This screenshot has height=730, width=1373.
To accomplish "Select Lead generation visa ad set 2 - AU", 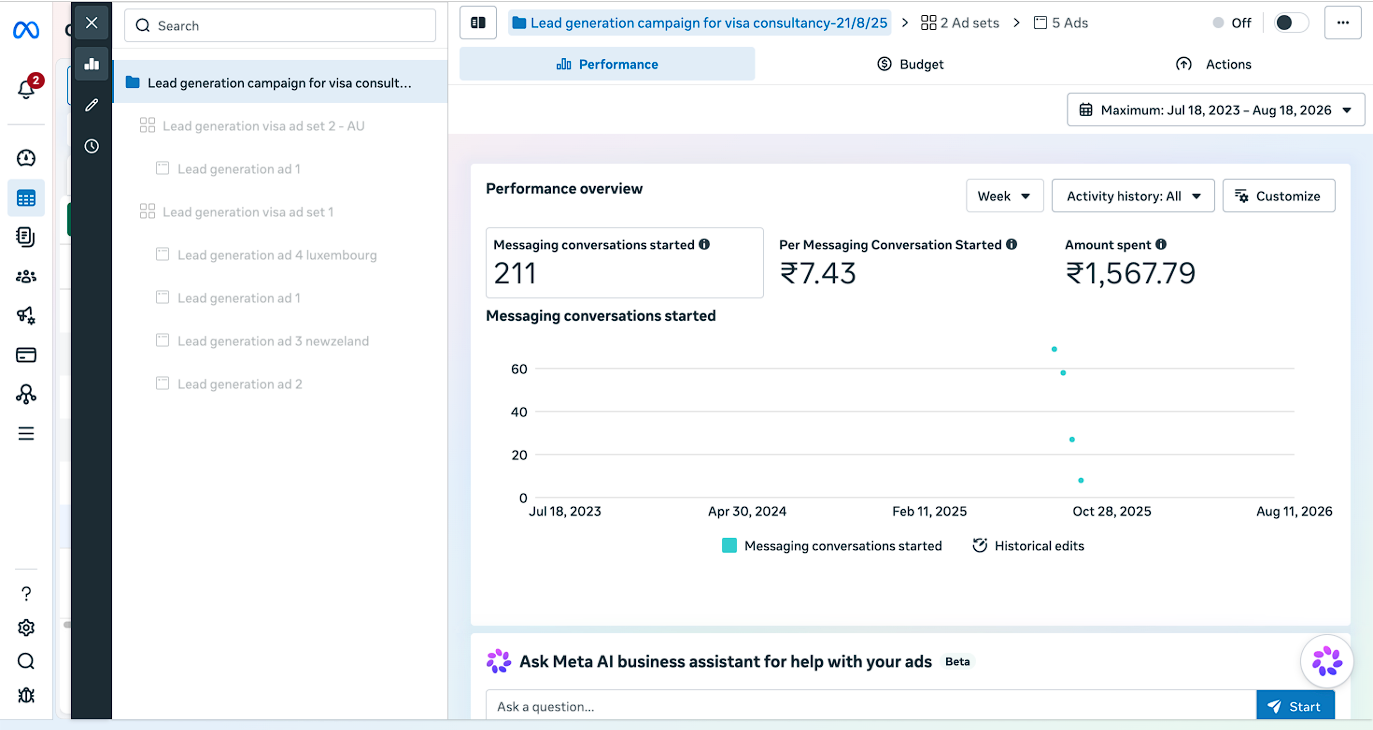I will 263,126.
